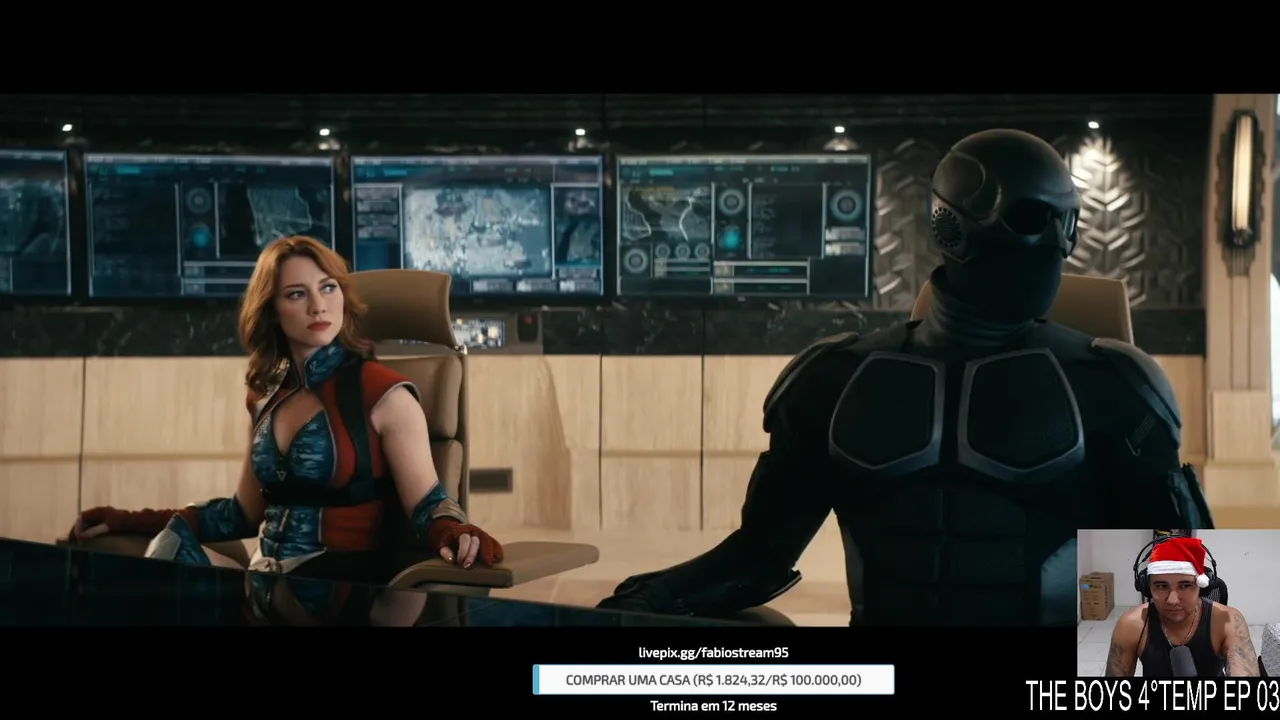Click the THE BOYS 4°TEMP EP 03 title
This screenshot has height=720, width=1280.
point(1152,696)
